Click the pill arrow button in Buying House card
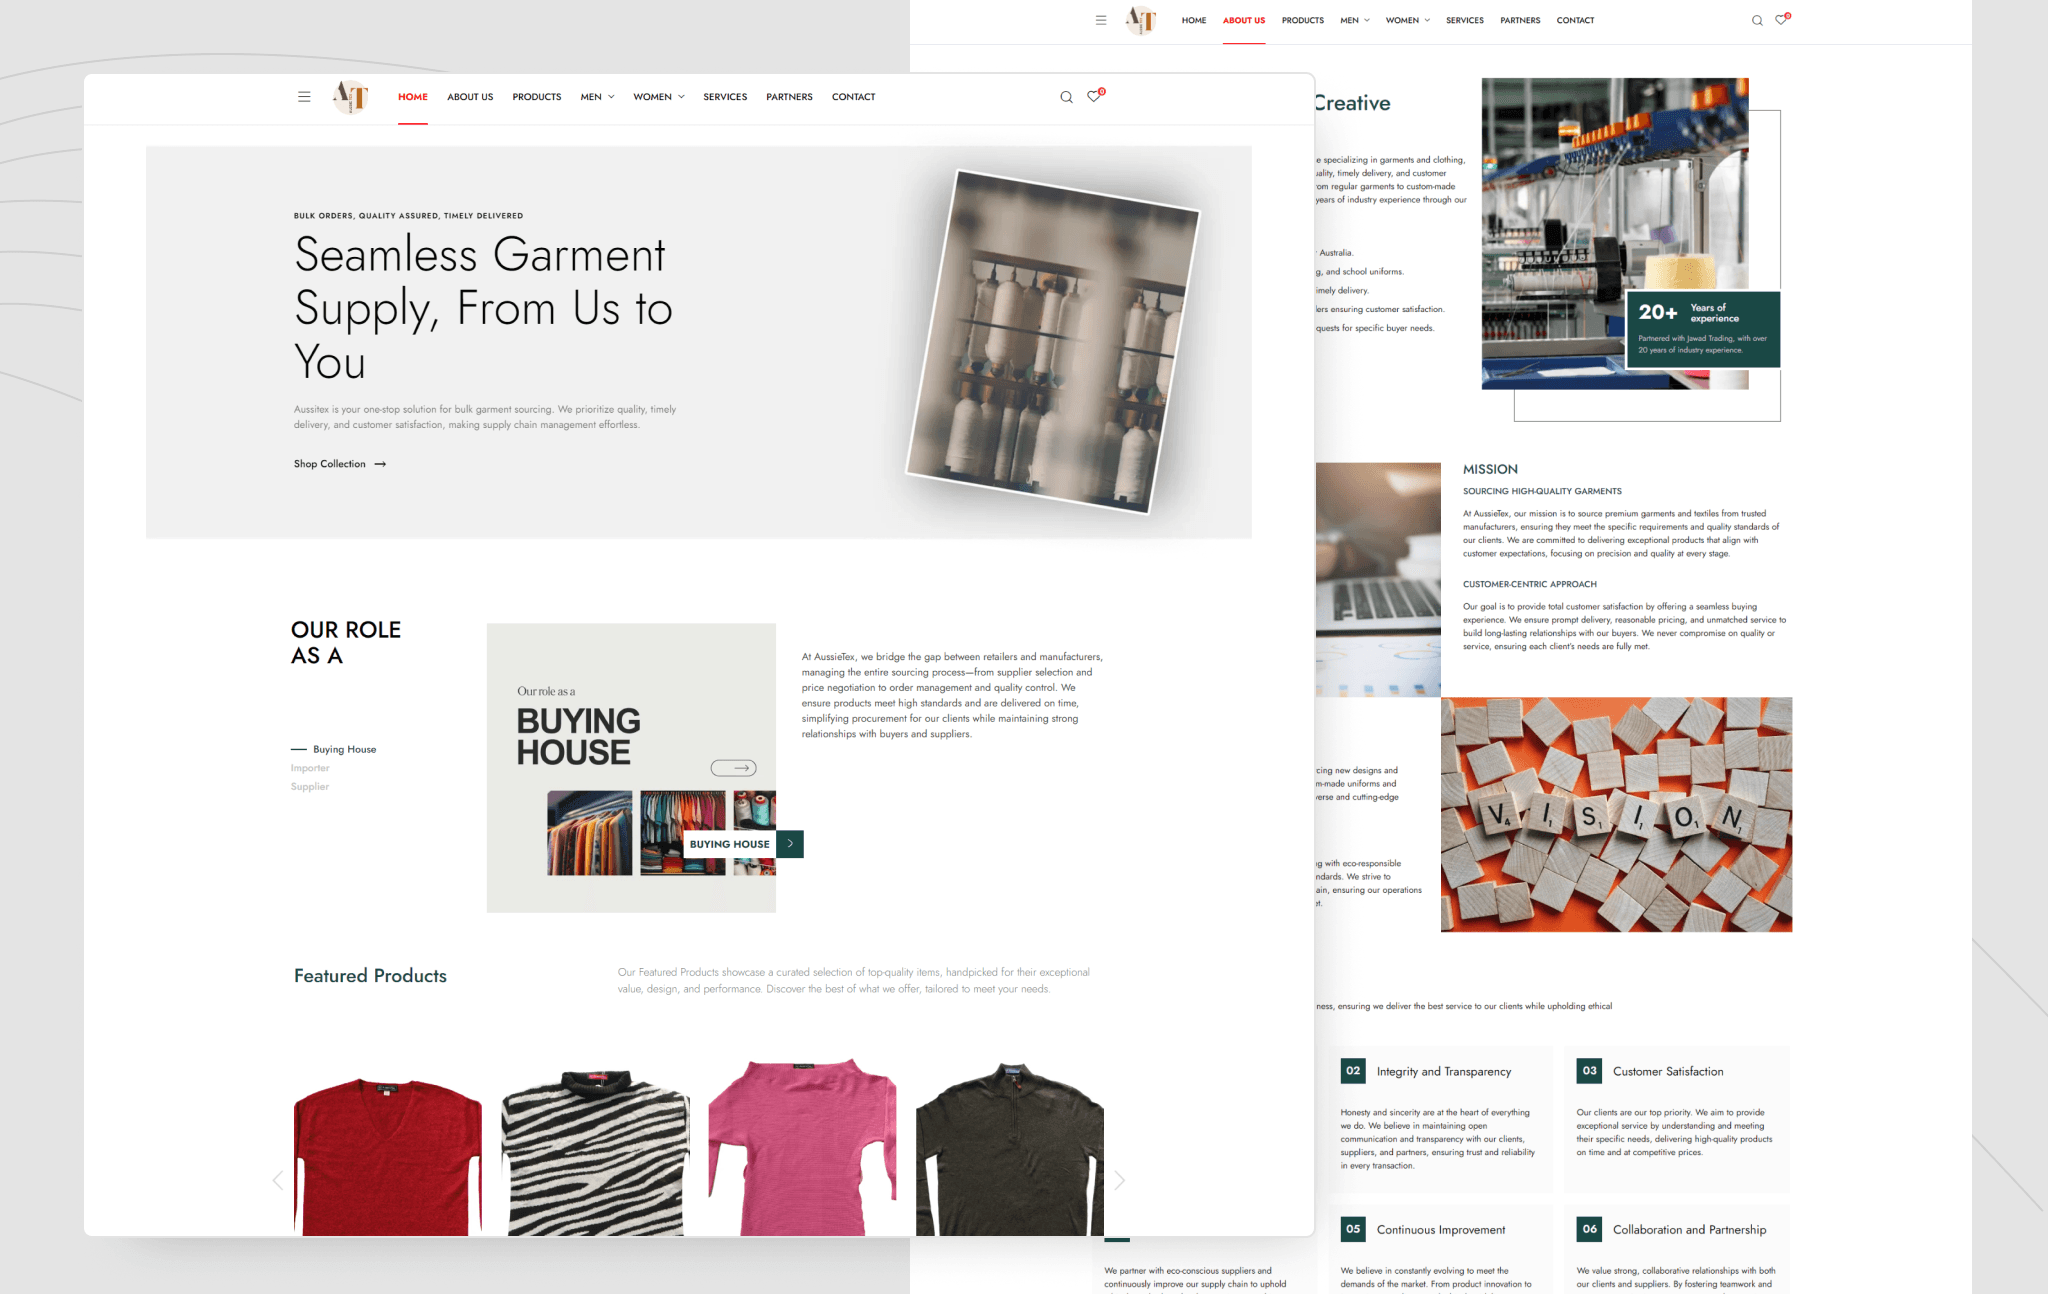 pos(733,768)
